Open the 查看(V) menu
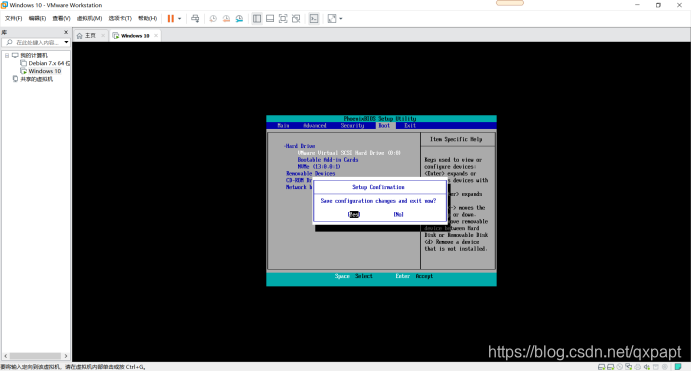692x371 pixels. pyautogui.click(x=61, y=19)
